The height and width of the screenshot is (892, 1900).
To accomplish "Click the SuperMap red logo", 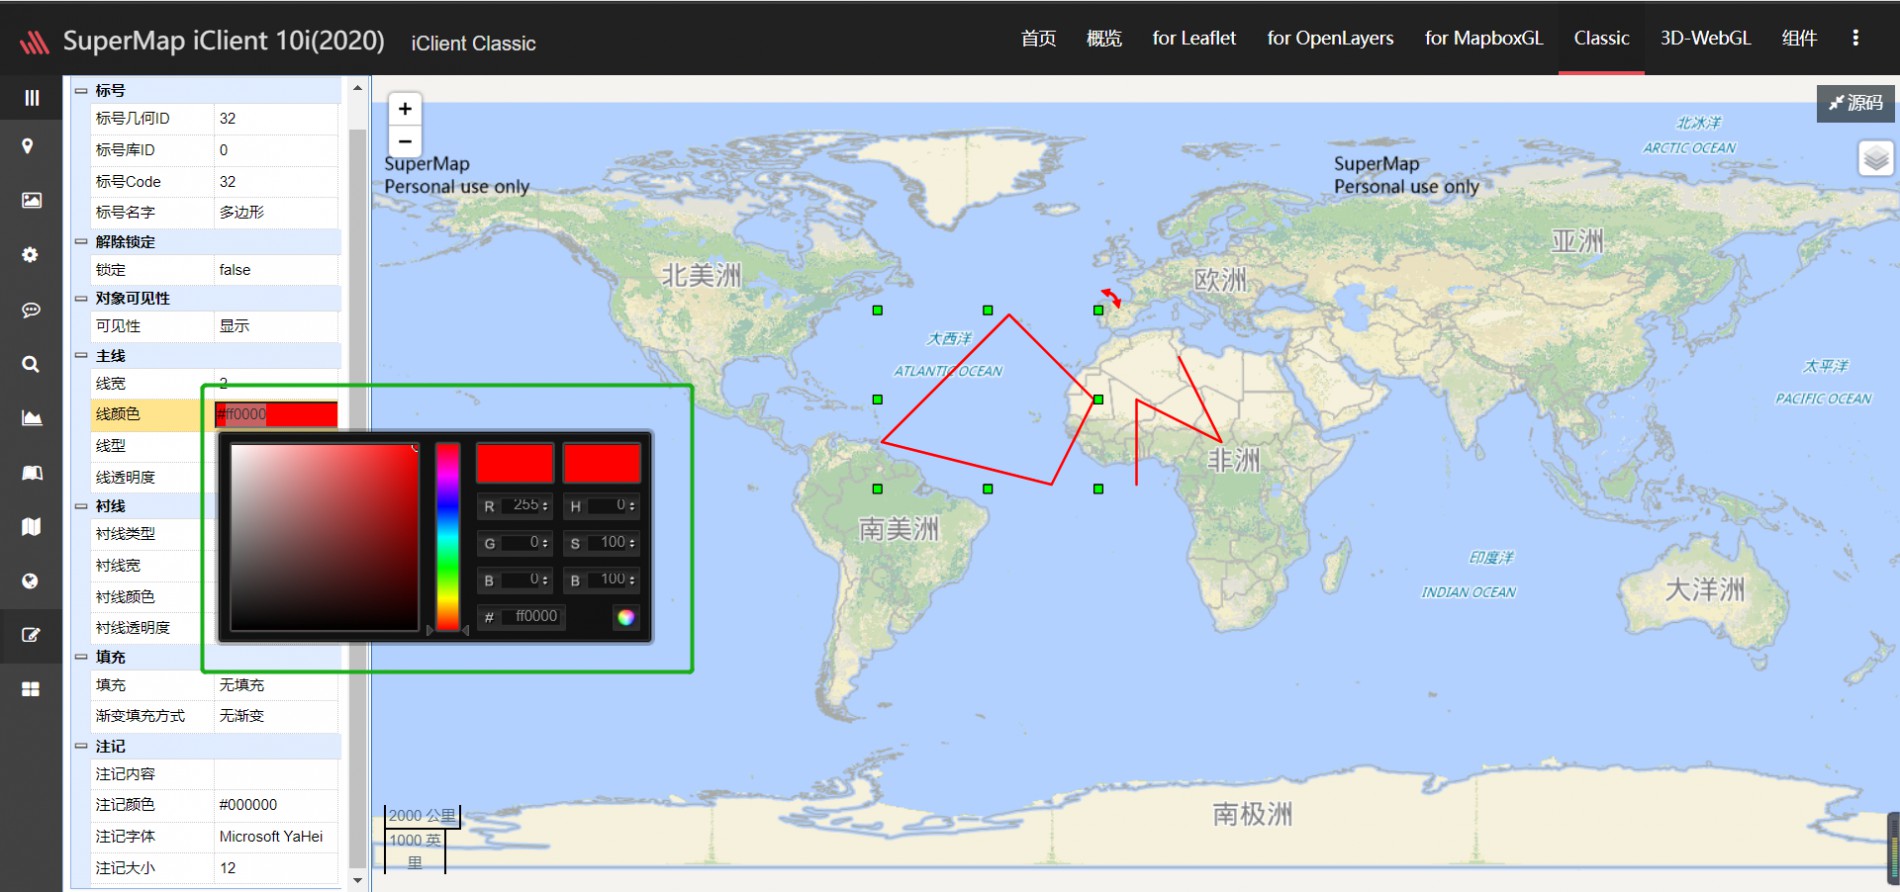I will [34, 42].
